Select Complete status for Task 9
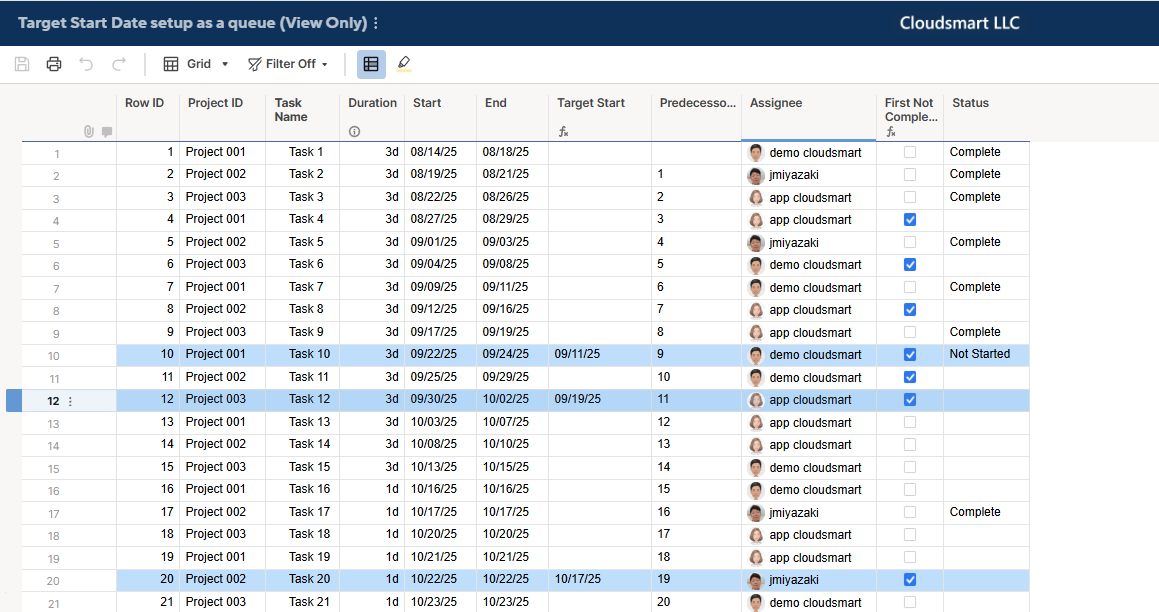The height and width of the screenshot is (612, 1159). (986, 333)
